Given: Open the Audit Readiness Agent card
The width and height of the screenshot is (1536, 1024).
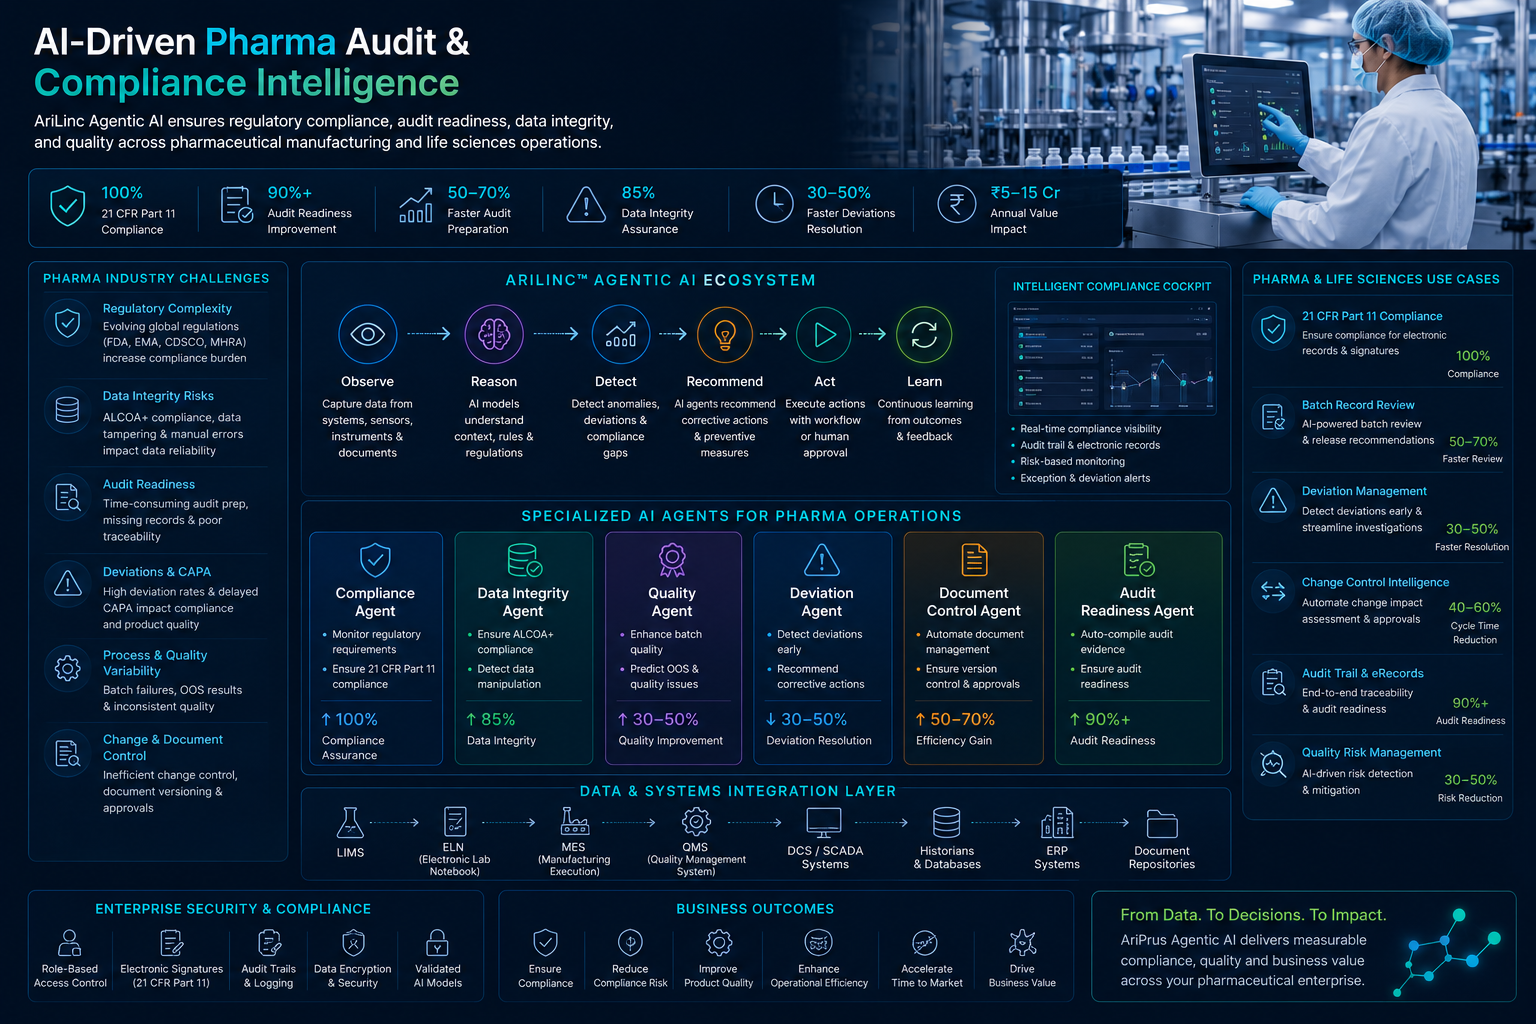Looking at the screenshot, I should pos(1138,649).
